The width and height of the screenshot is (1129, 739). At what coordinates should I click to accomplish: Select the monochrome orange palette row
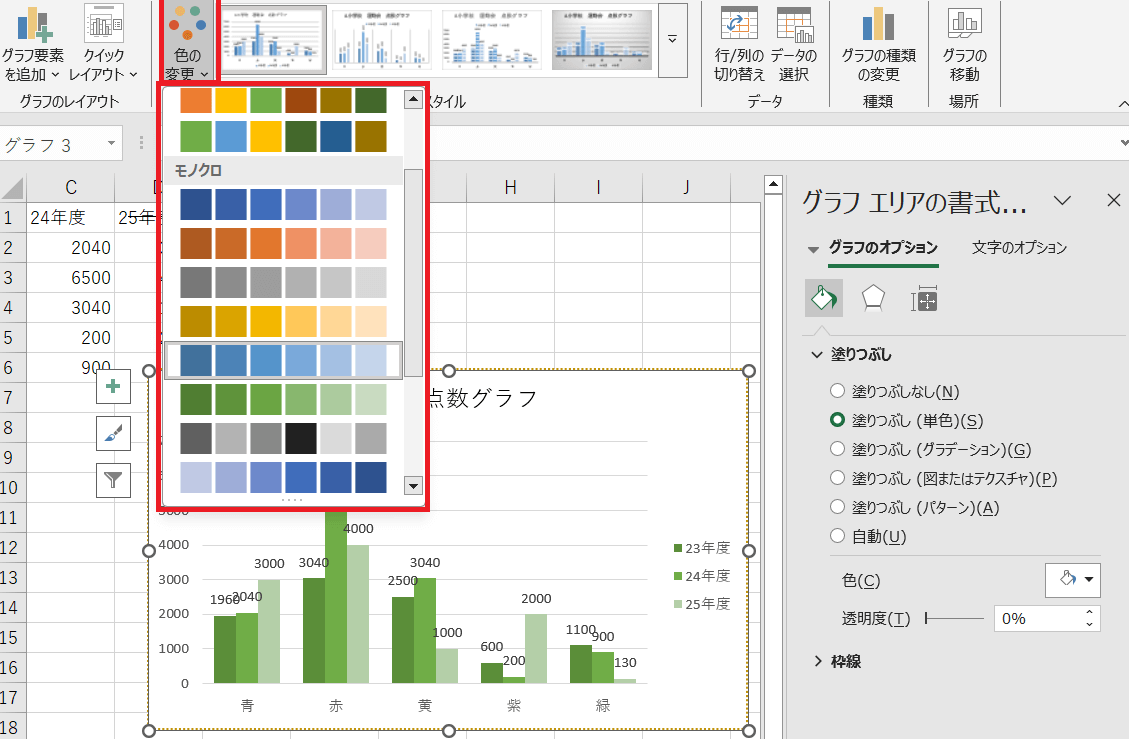click(283, 243)
